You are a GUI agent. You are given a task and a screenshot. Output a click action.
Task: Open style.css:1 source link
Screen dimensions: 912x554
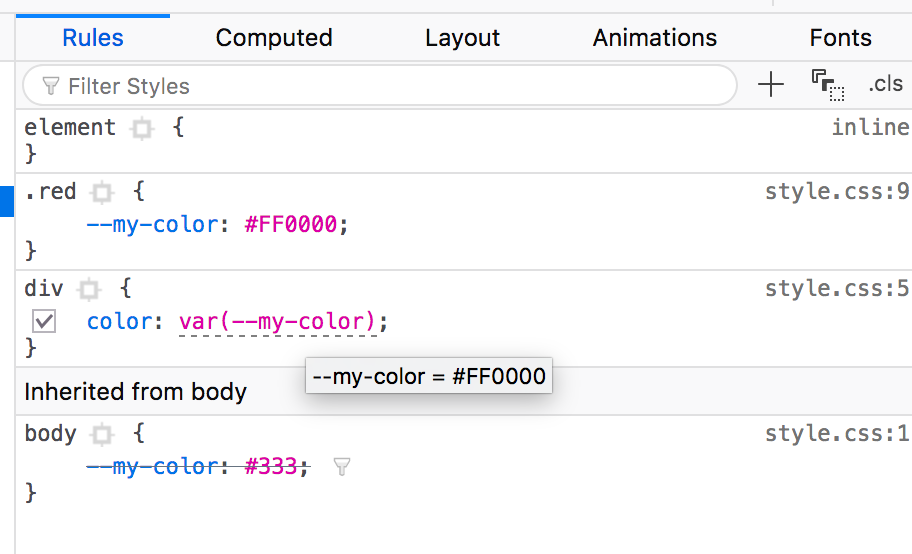pos(836,434)
